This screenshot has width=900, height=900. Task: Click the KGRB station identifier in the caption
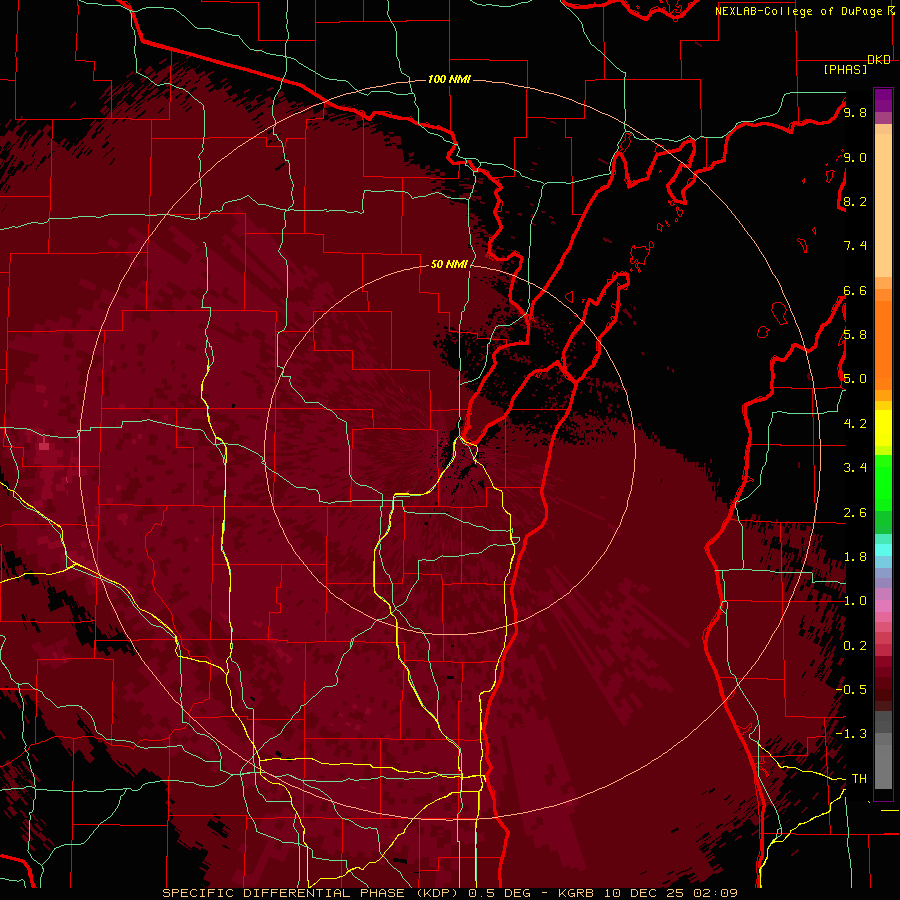click(x=577, y=893)
